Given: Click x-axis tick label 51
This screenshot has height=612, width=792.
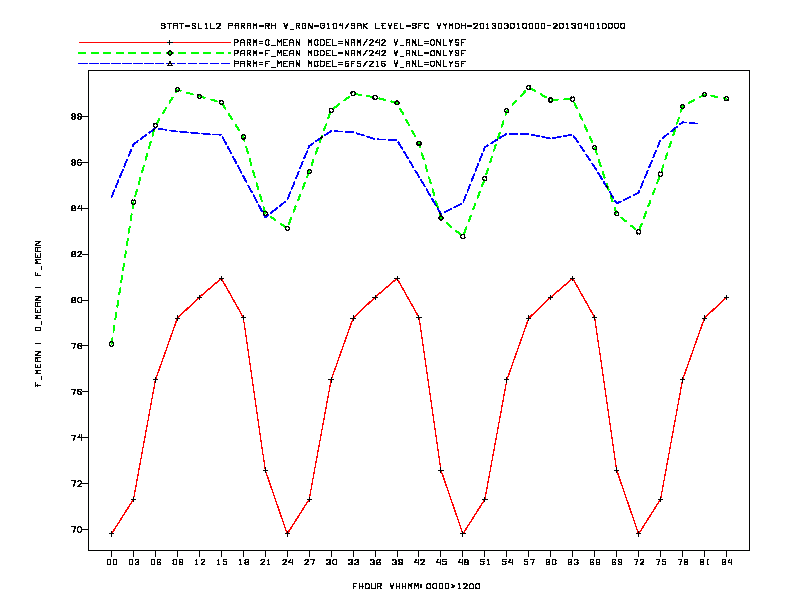Looking at the screenshot, I should 485,562.
